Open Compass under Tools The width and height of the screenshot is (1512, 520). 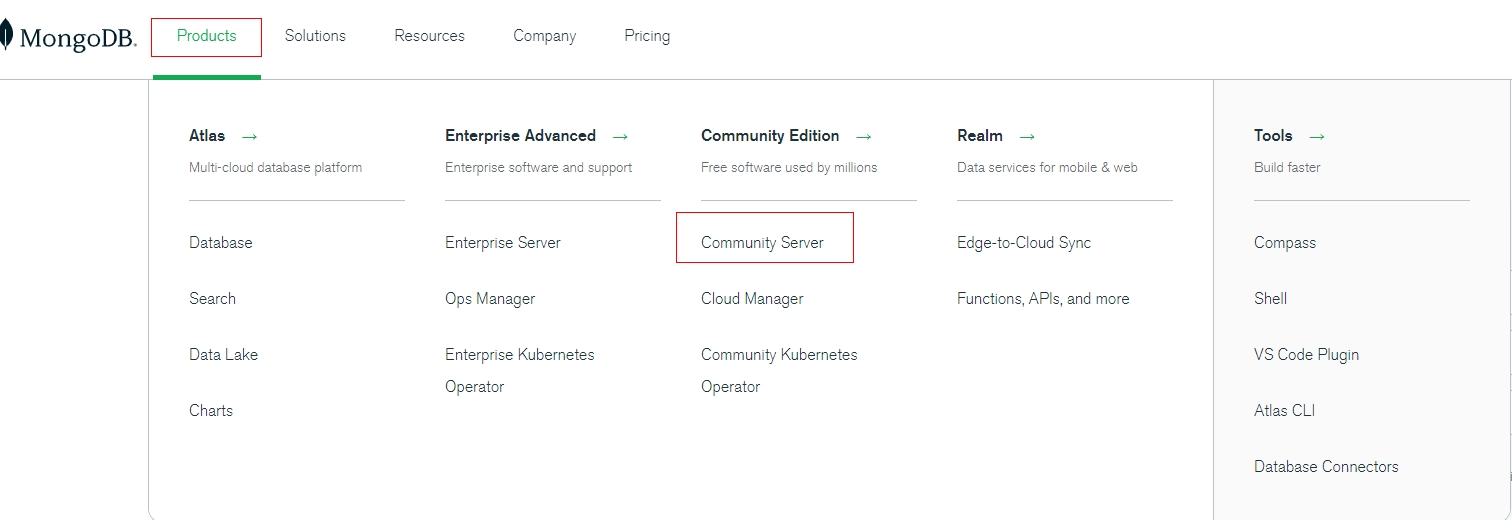[1285, 243]
